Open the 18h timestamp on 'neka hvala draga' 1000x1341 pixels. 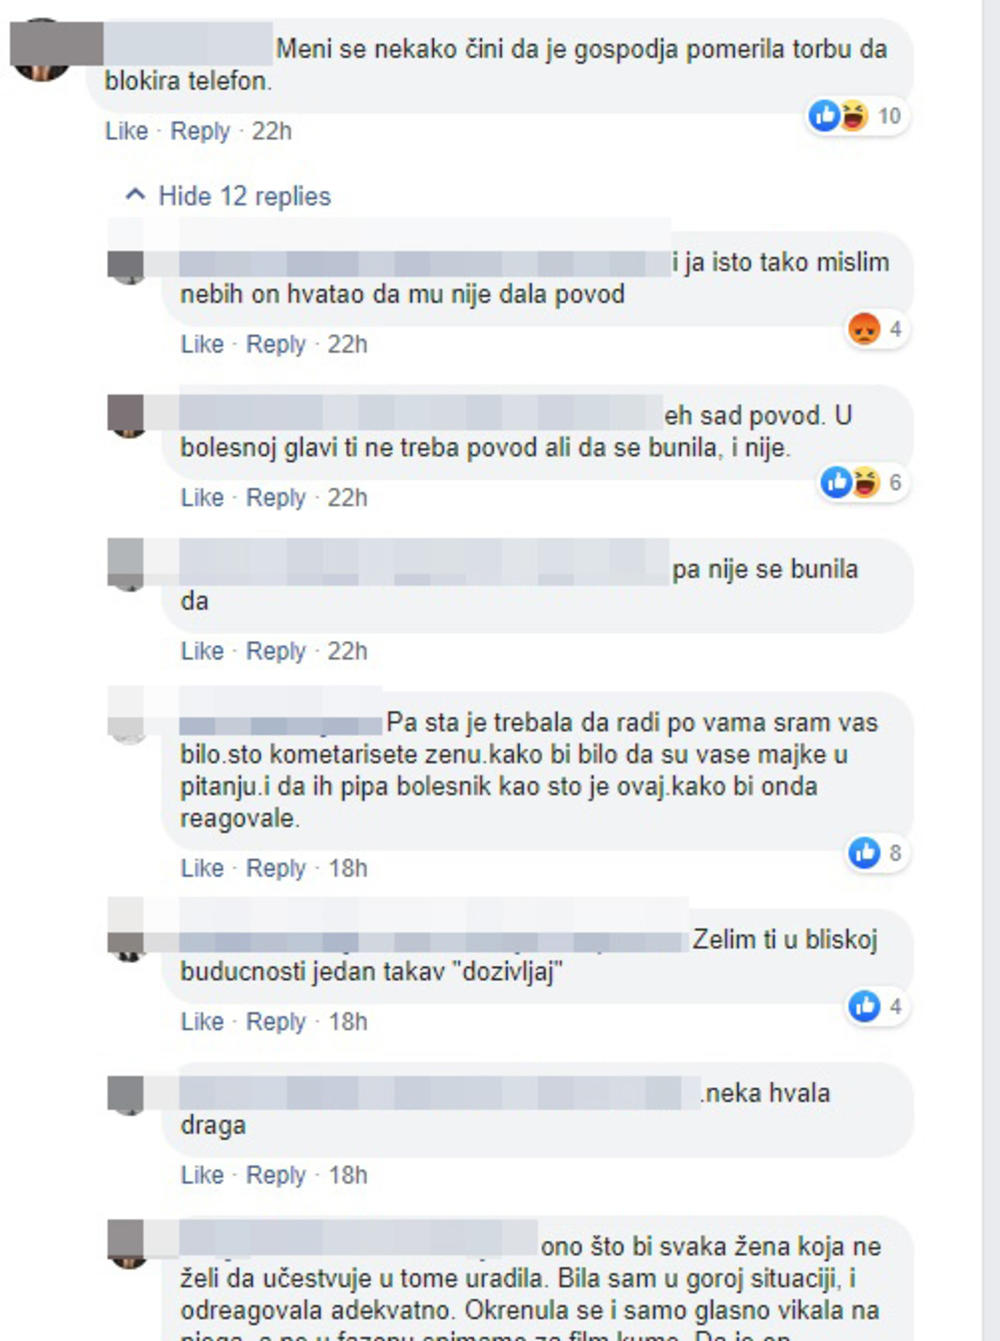348,1175
